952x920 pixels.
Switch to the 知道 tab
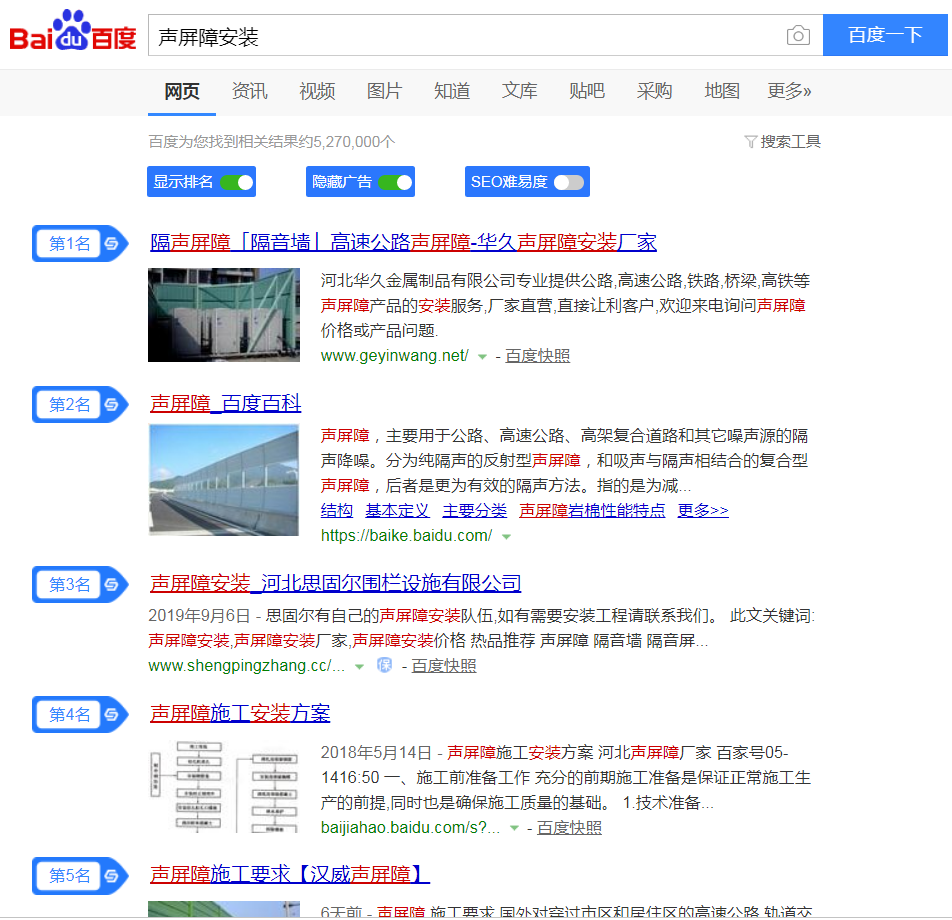point(452,91)
